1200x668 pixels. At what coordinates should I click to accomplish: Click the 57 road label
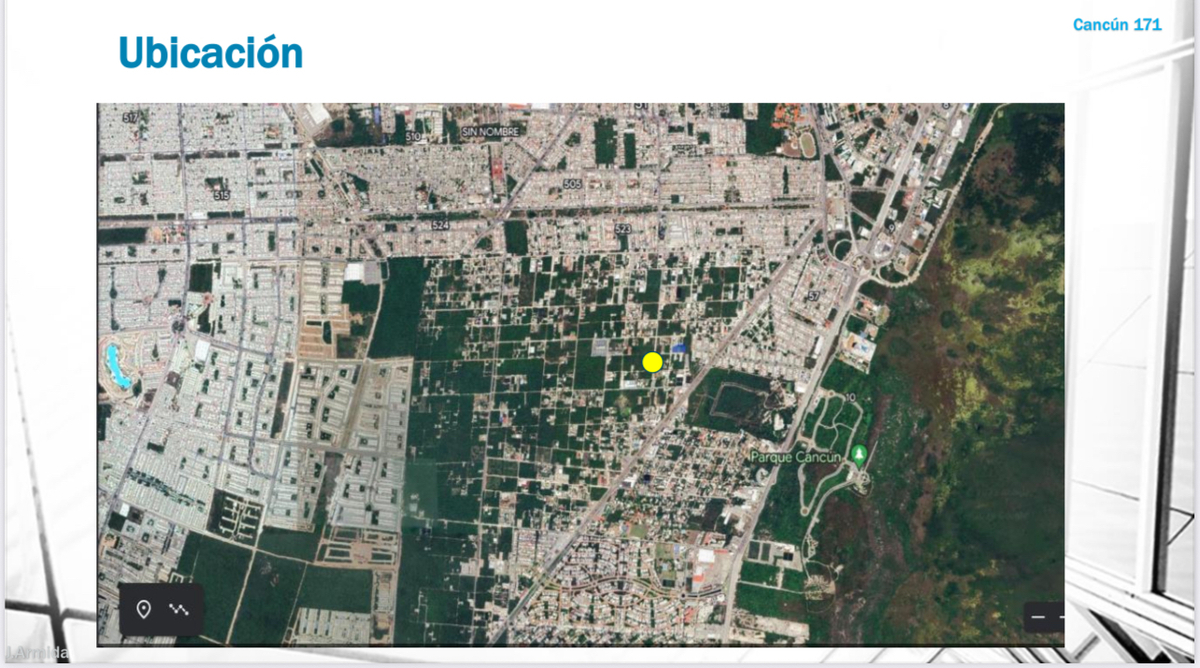tap(813, 295)
